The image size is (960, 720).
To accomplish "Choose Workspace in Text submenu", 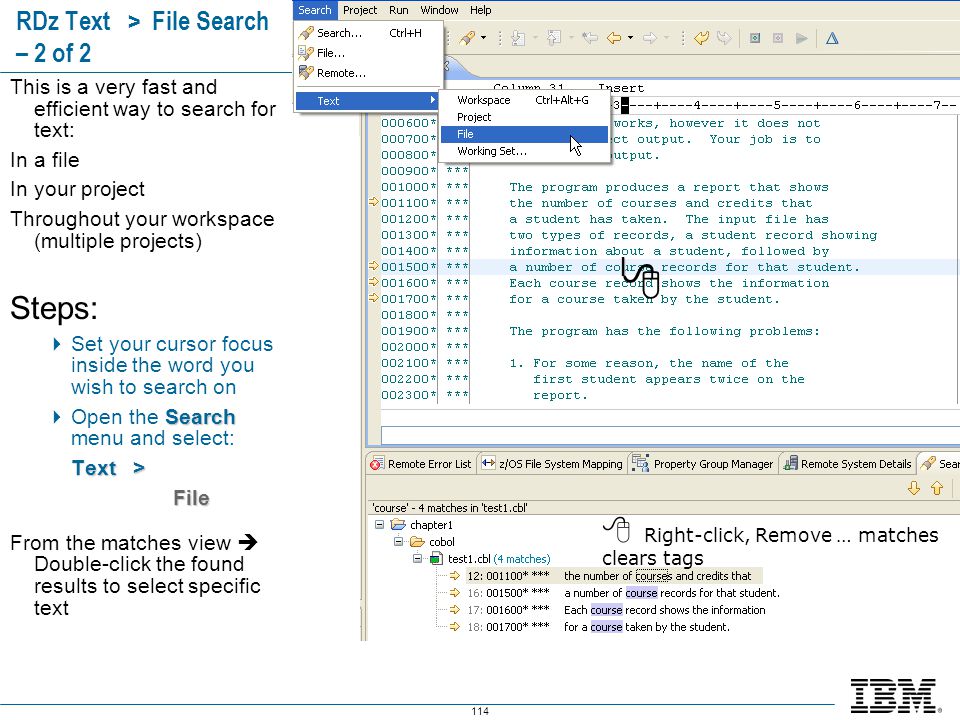I will tap(524, 100).
